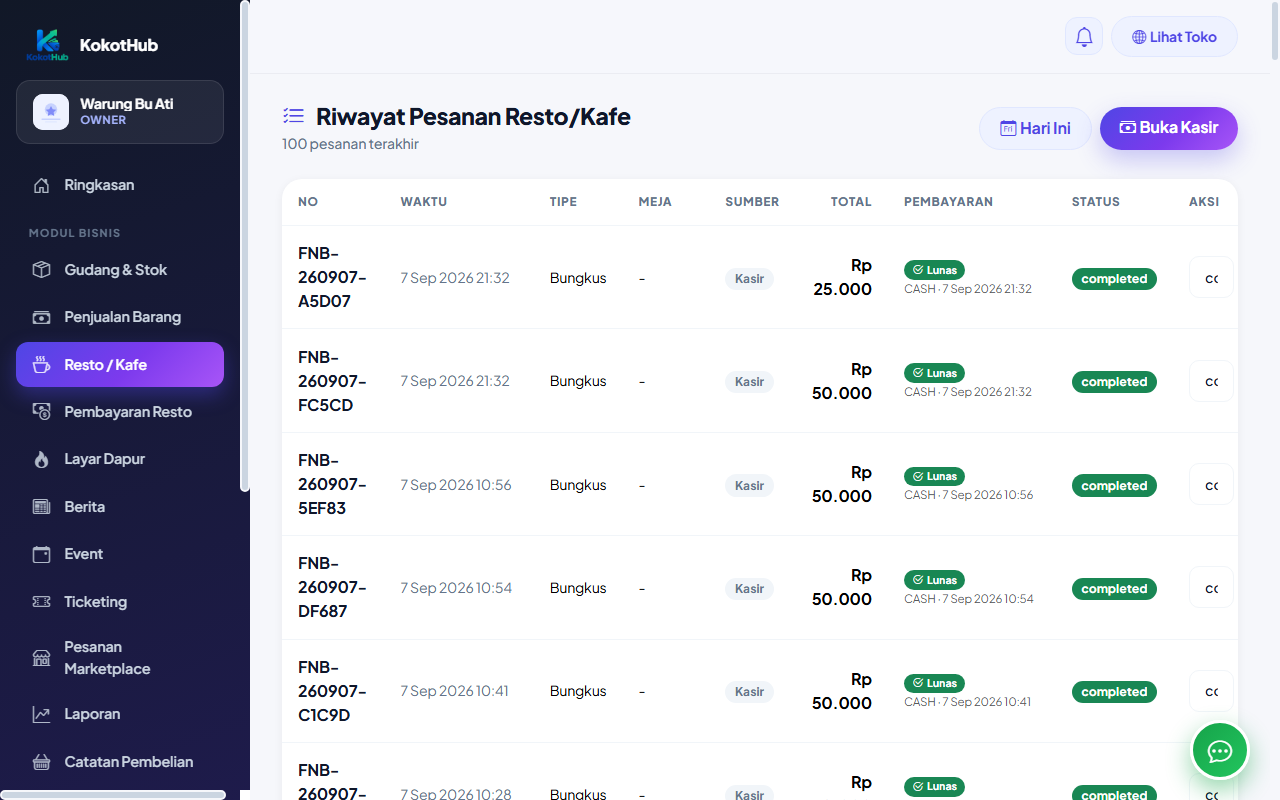Open Laporan from the sidebar
Viewport: 1280px width, 800px height.
point(120,714)
